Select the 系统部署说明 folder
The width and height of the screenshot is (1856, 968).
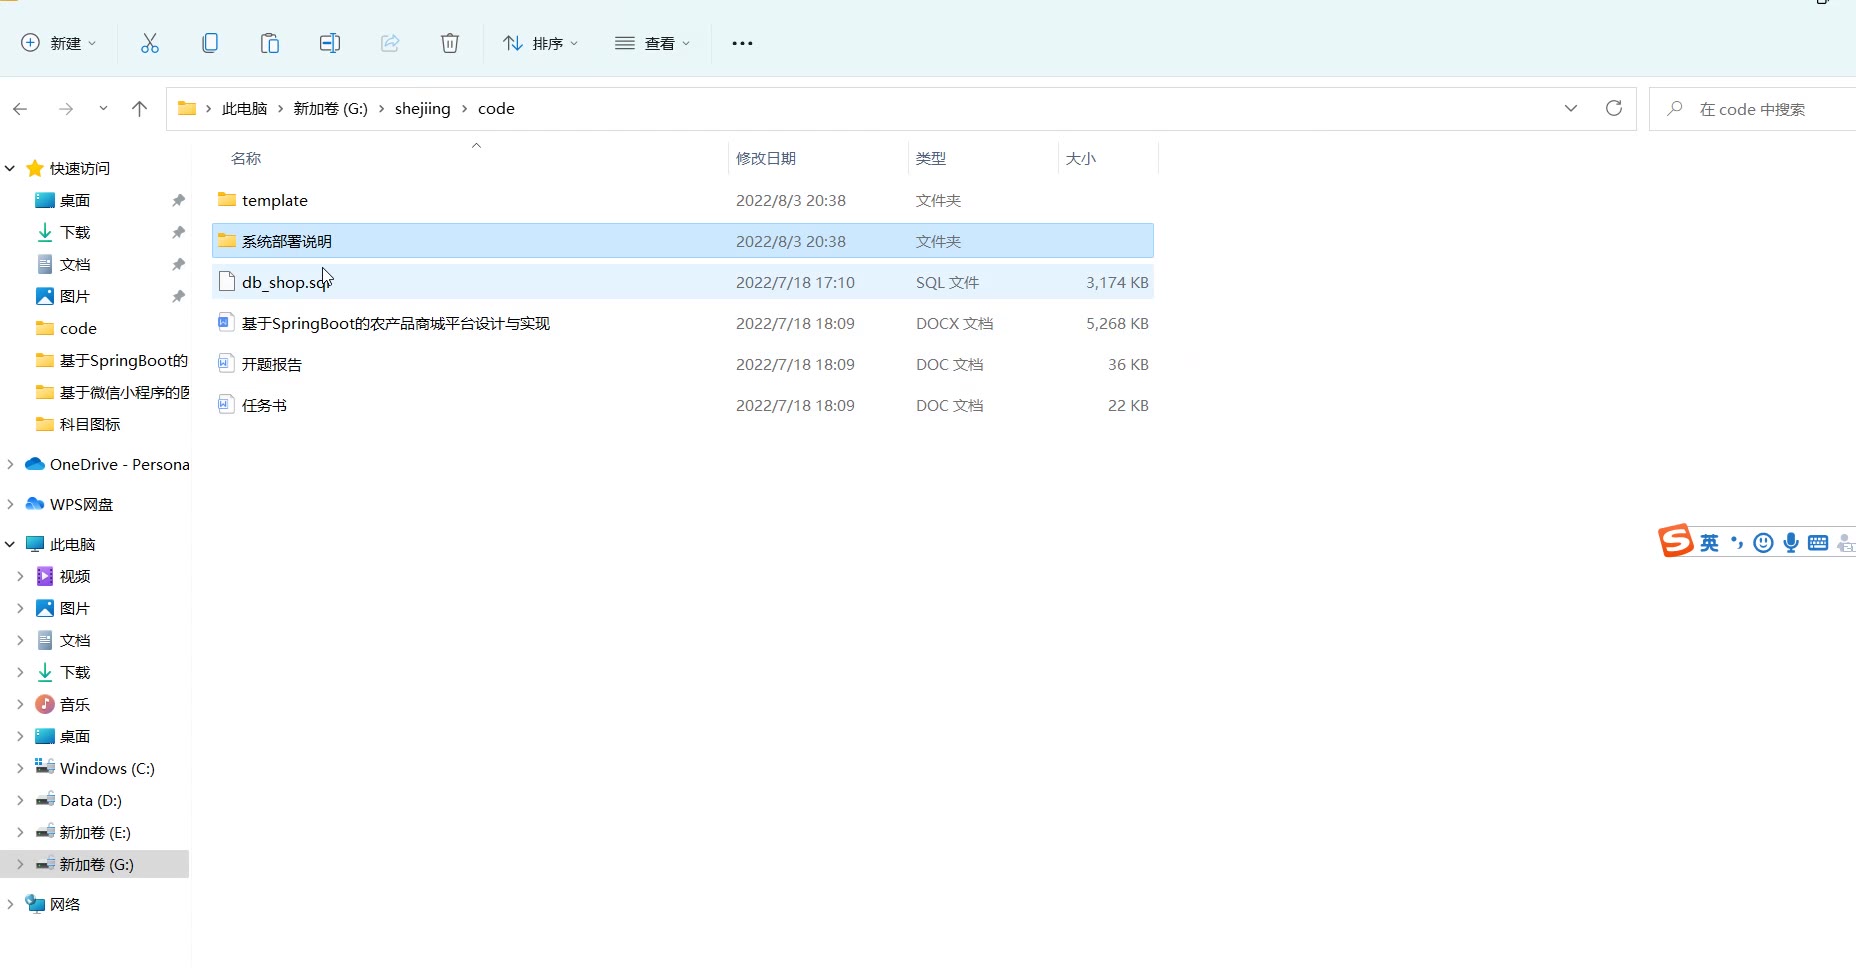(683, 241)
